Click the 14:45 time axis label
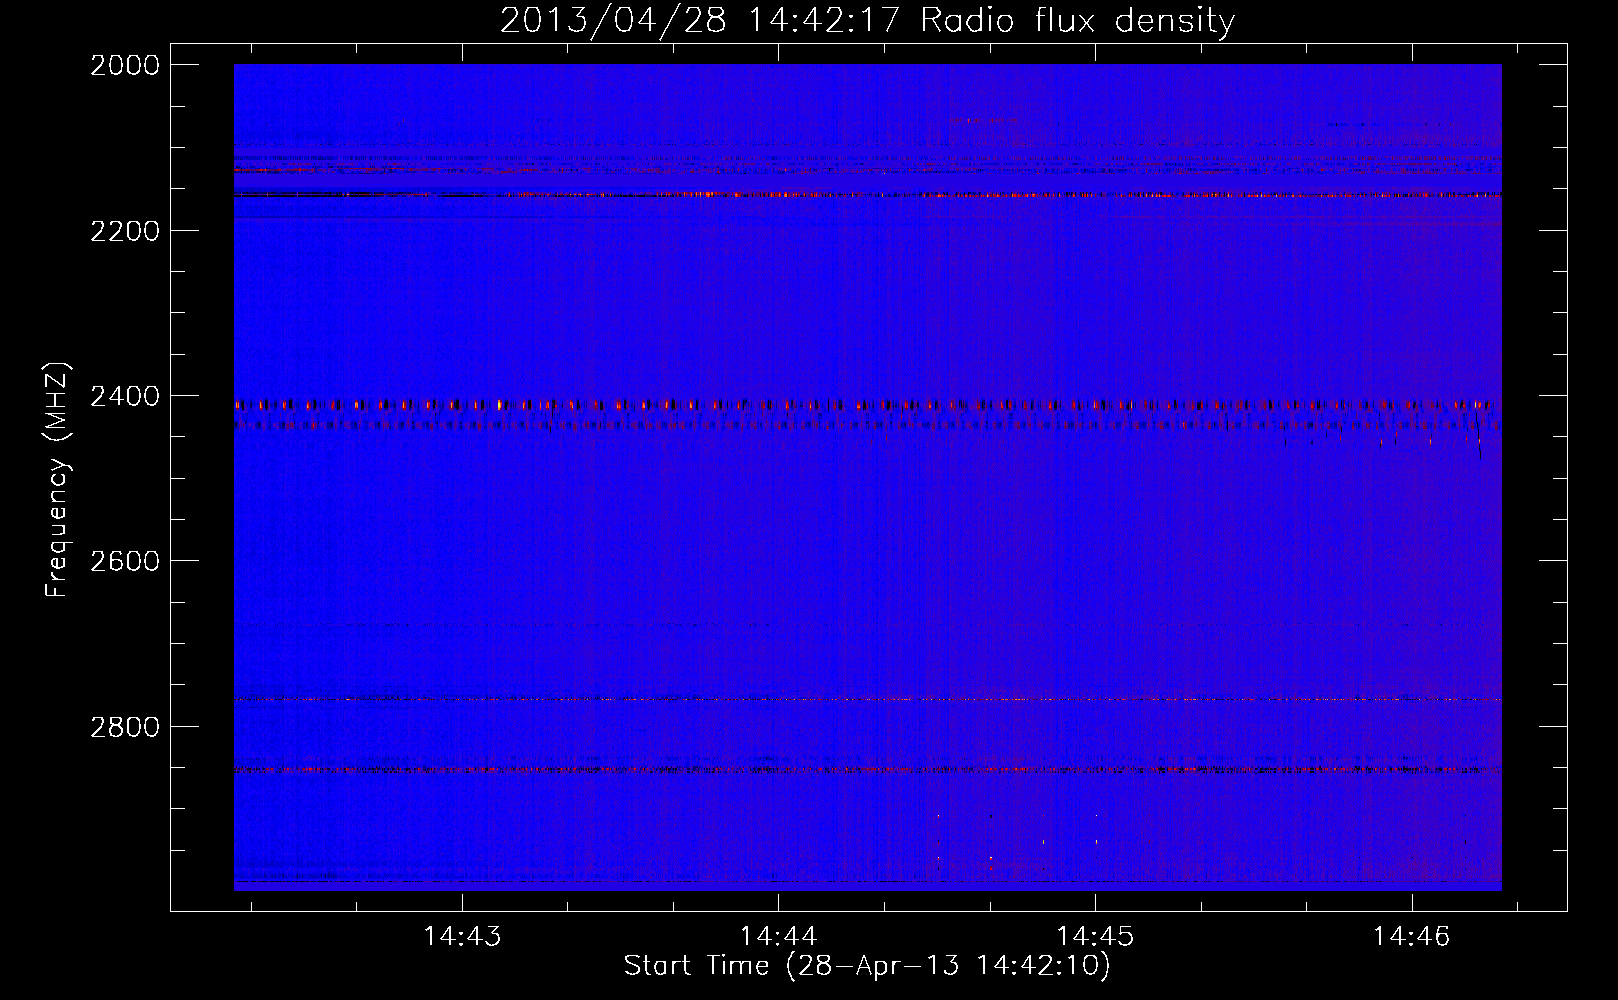This screenshot has height=1000, width=1618. point(1095,937)
